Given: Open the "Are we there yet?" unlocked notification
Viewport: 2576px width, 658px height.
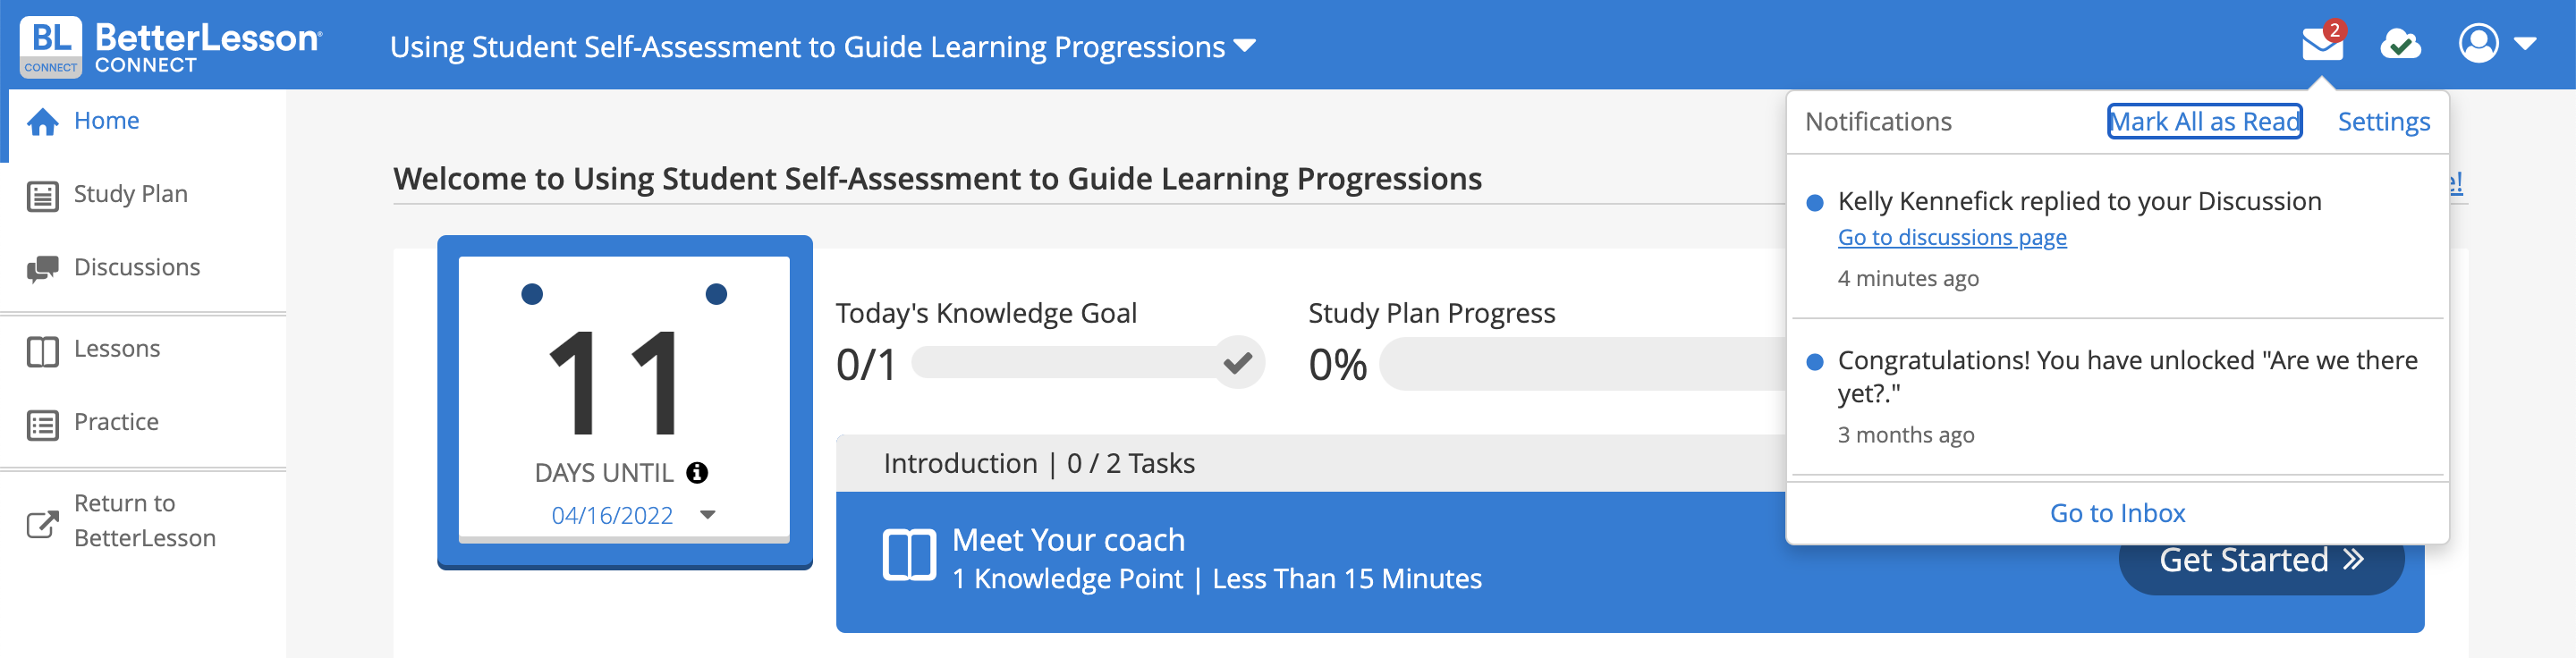Looking at the screenshot, I should [2127, 376].
